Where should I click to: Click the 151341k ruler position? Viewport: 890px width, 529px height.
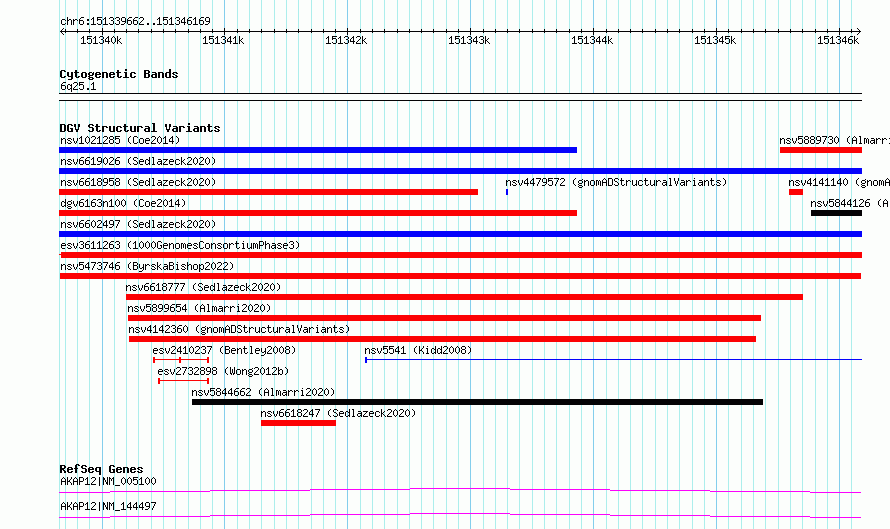(x=223, y=40)
